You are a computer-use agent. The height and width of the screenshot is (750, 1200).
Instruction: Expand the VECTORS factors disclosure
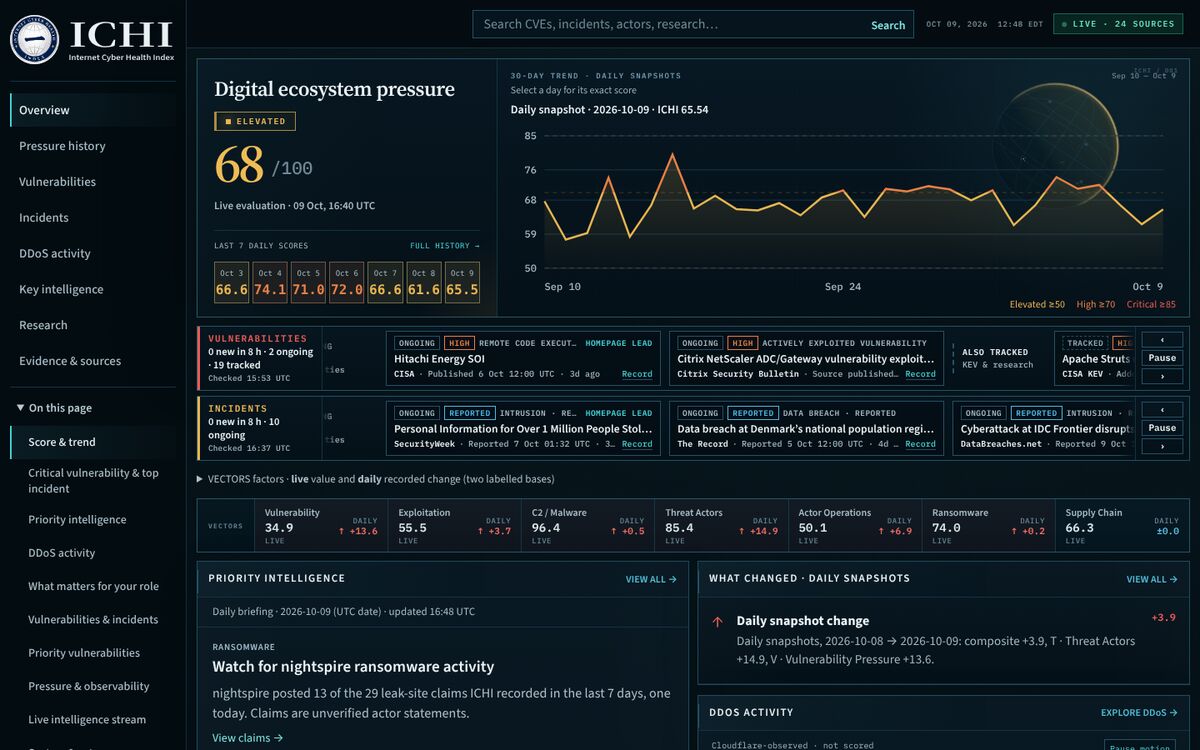pos(375,479)
